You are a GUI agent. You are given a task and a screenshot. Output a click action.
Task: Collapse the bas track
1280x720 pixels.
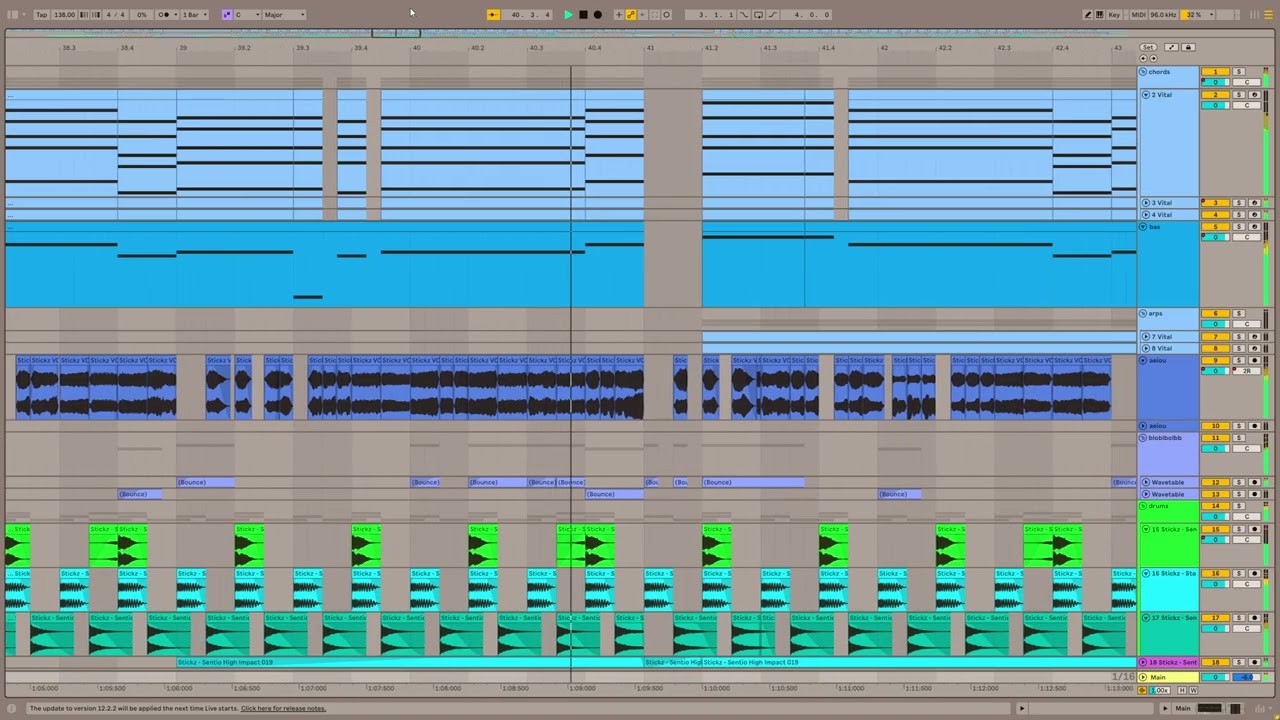(x=1144, y=227)
